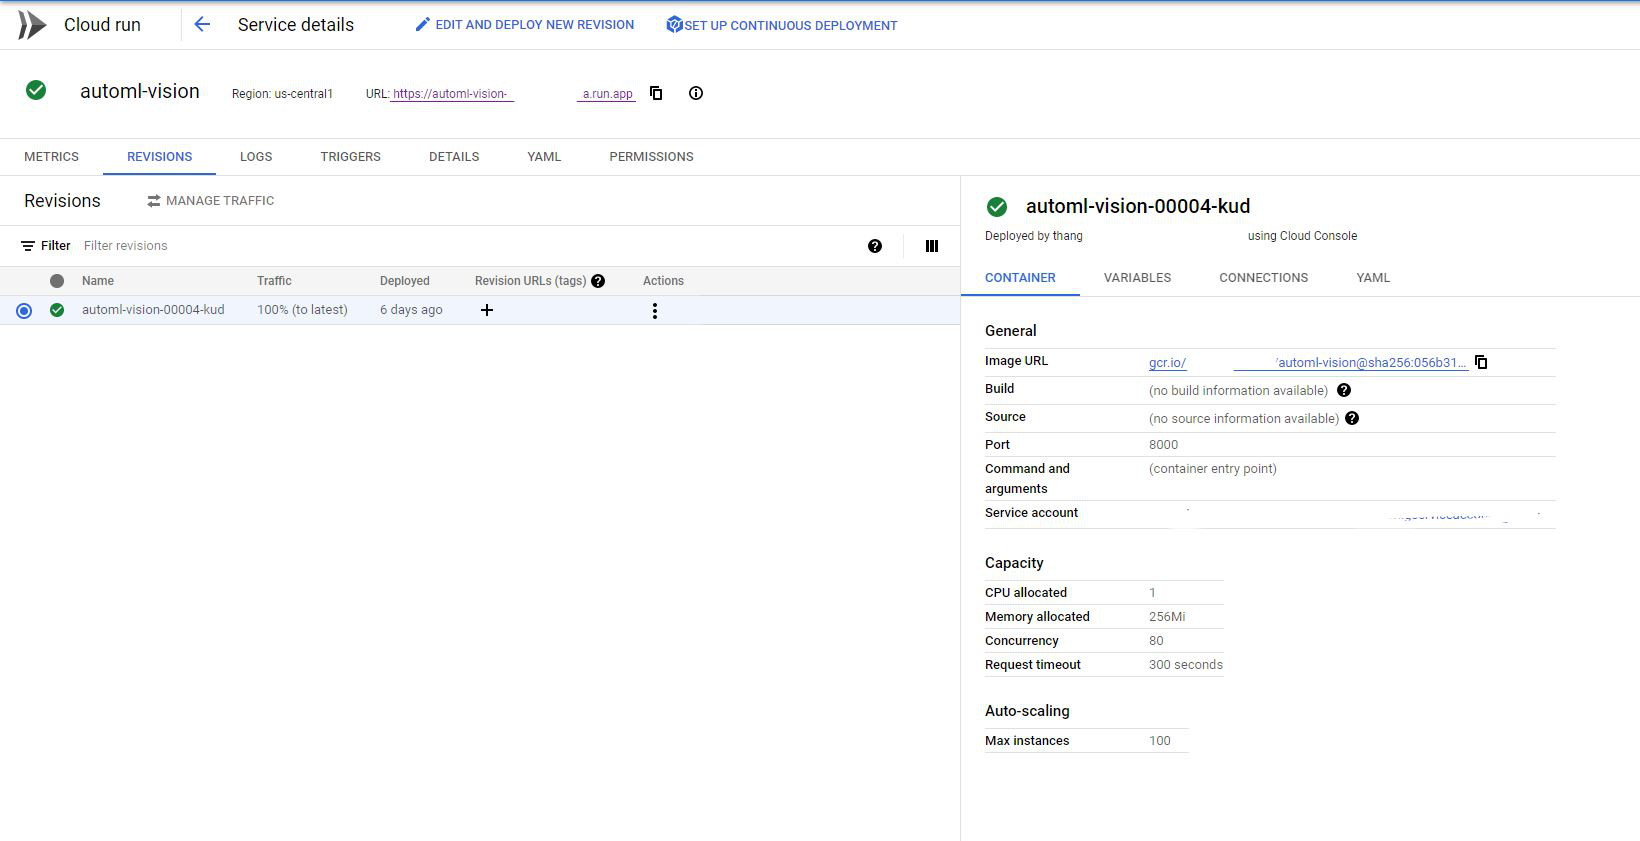Image resolution: width=1640 pixels, height=841 pixels.
Task: Click the (container entry point) value
Action: pyautogui.click(x=1213, y=469)
